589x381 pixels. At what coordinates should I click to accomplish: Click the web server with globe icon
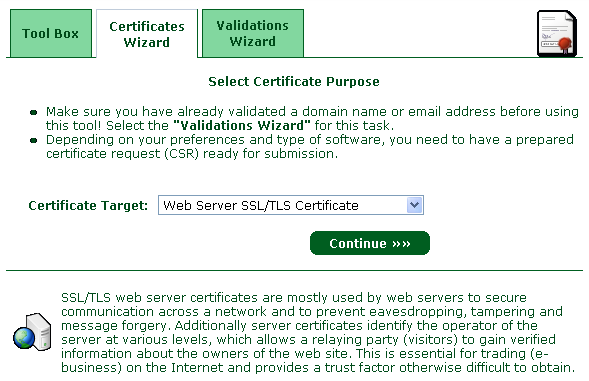coord(32,331)
